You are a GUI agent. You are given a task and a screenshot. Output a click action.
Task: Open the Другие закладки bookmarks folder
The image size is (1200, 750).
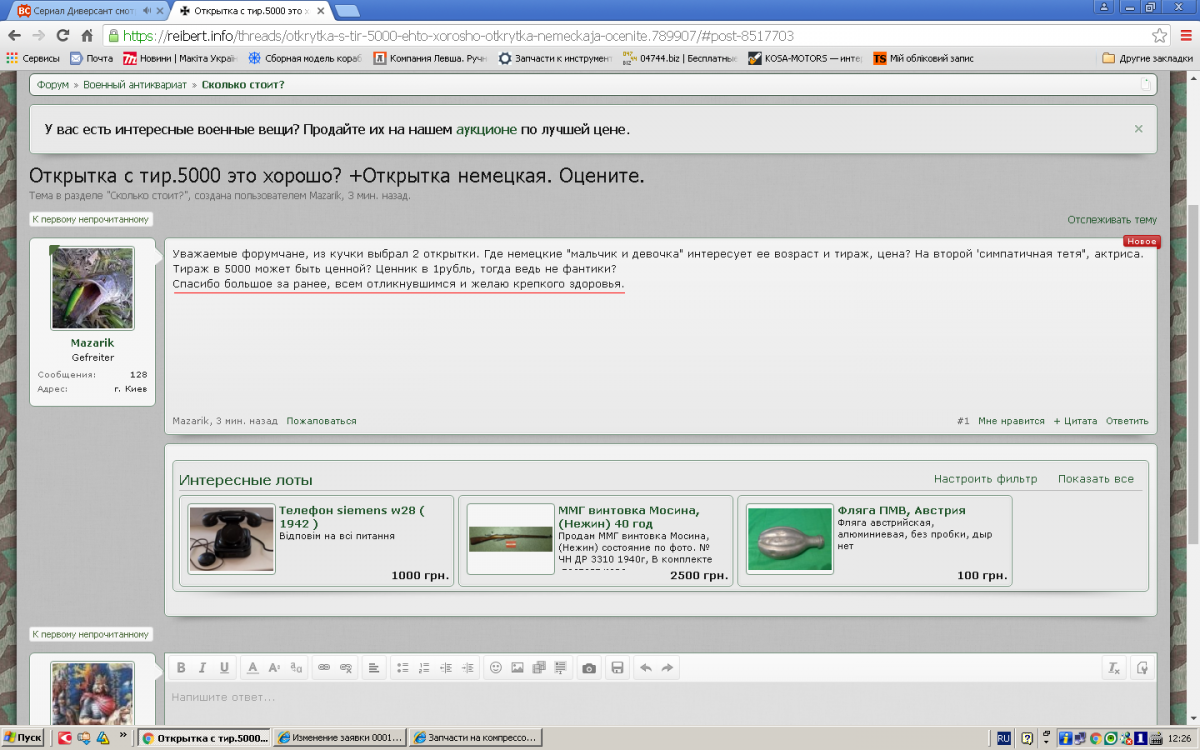tap(1147, 58)
